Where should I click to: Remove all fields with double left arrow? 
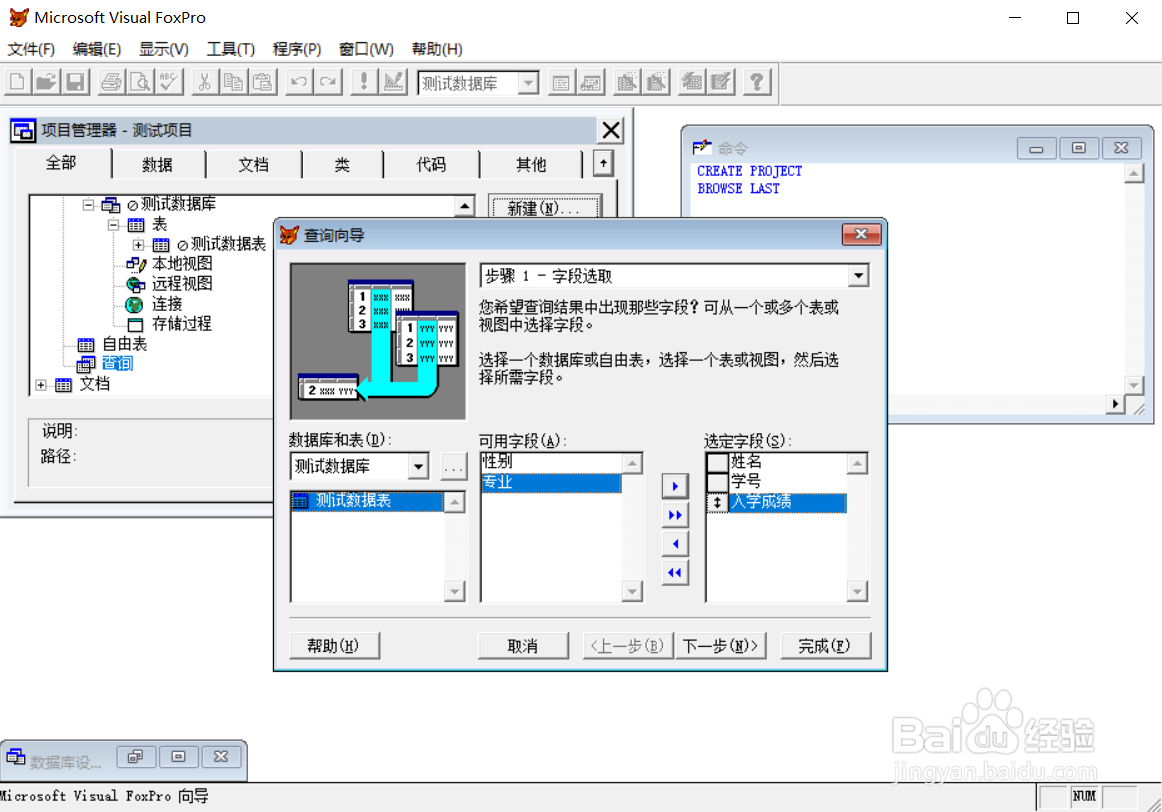tap(674, 573)
